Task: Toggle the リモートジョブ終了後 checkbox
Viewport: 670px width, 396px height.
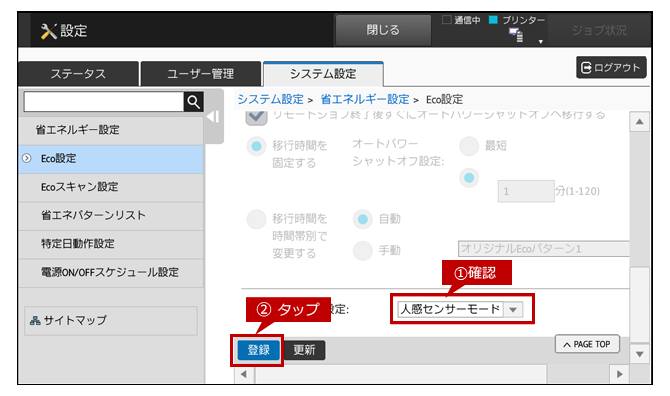Action: 256,117
